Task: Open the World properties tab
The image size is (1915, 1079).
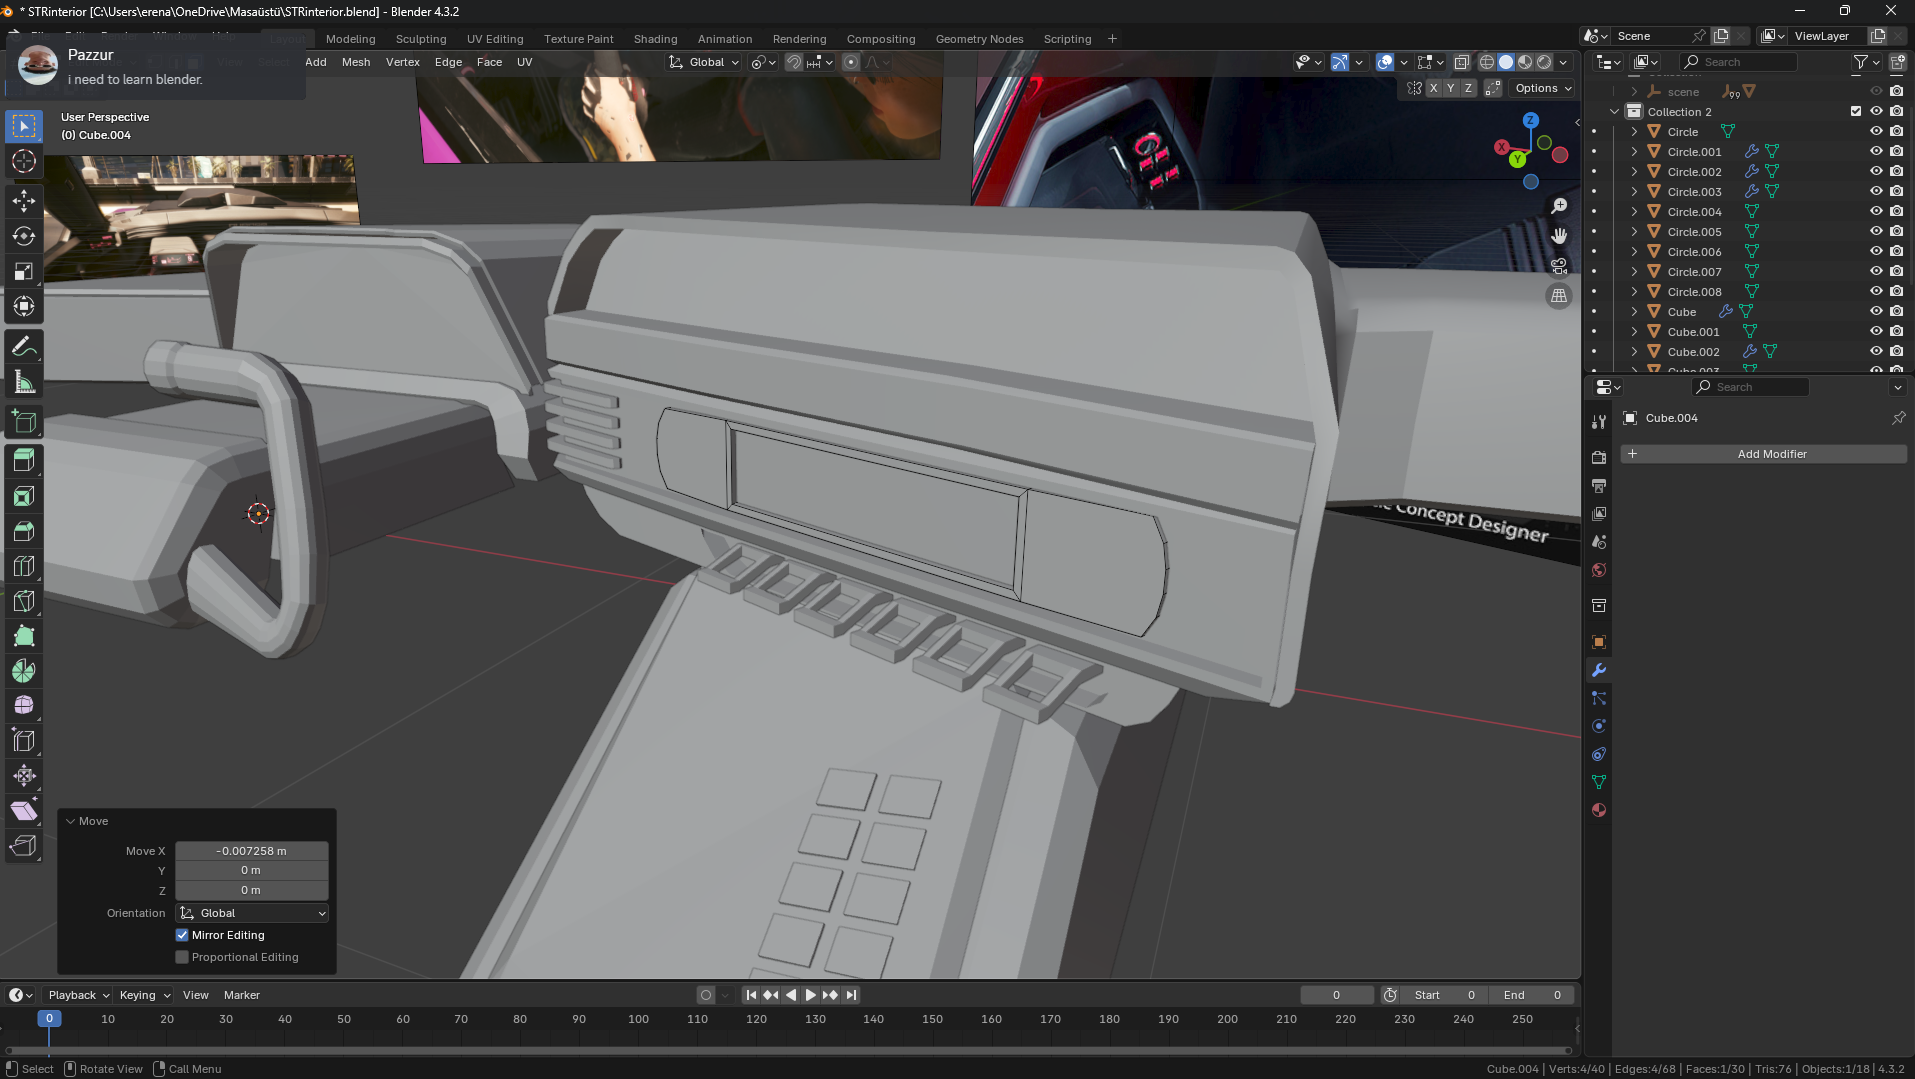Action: pyautogui.click(x=1599, y=570)
